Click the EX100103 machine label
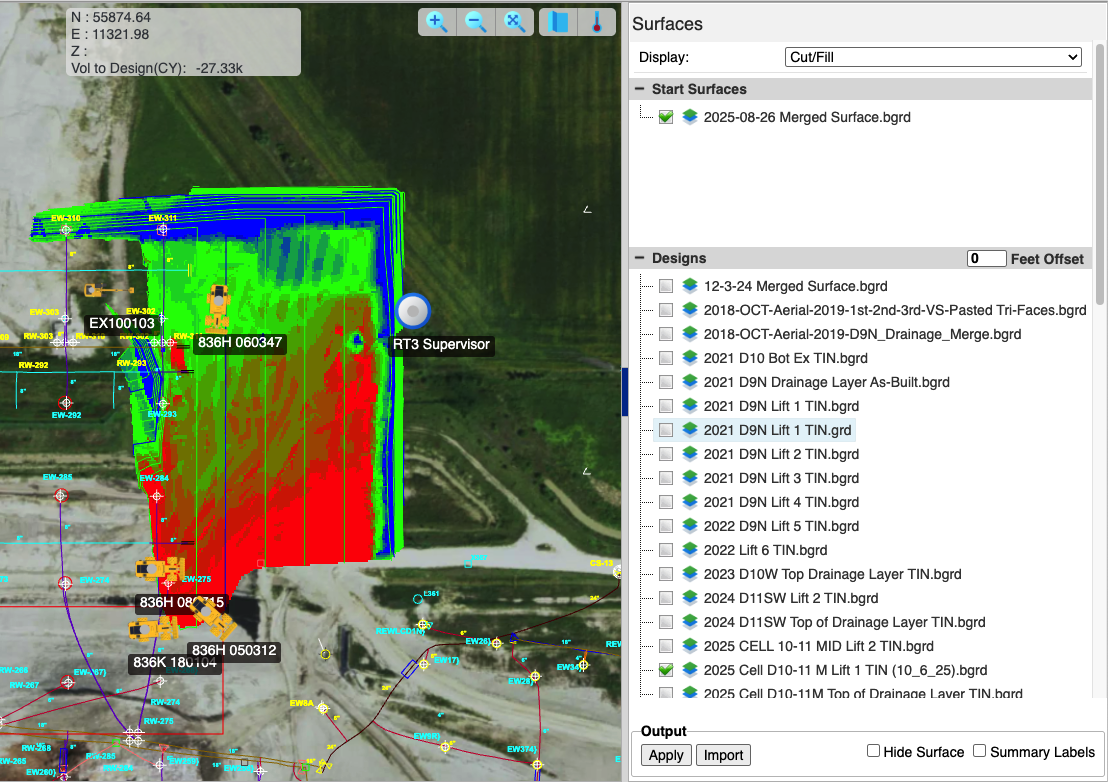This screenshot has height=782, width=1108. [122, 324]
